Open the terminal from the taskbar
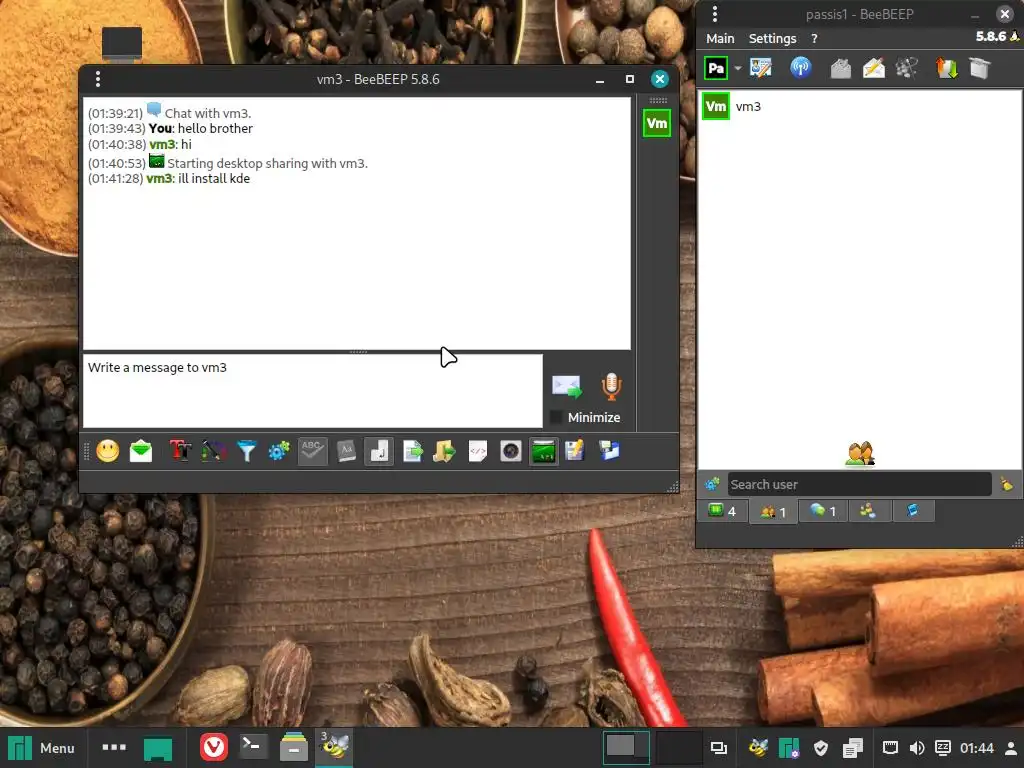 [253, 746]
